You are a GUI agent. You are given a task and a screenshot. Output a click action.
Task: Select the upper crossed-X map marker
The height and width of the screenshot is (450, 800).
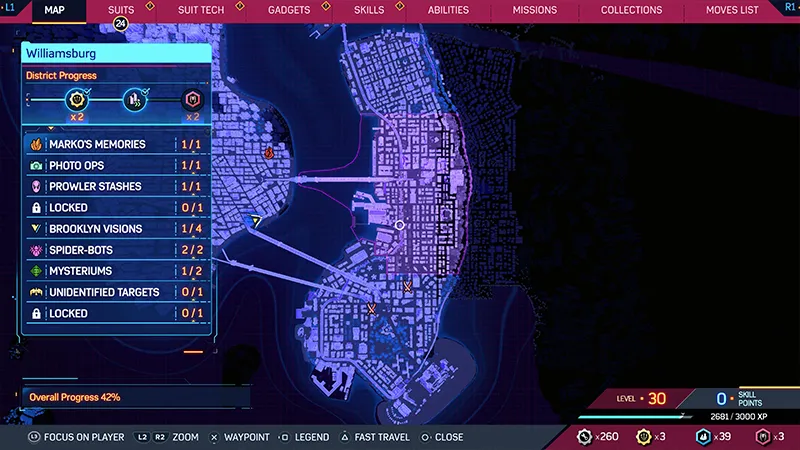click(x=407, y=287)
